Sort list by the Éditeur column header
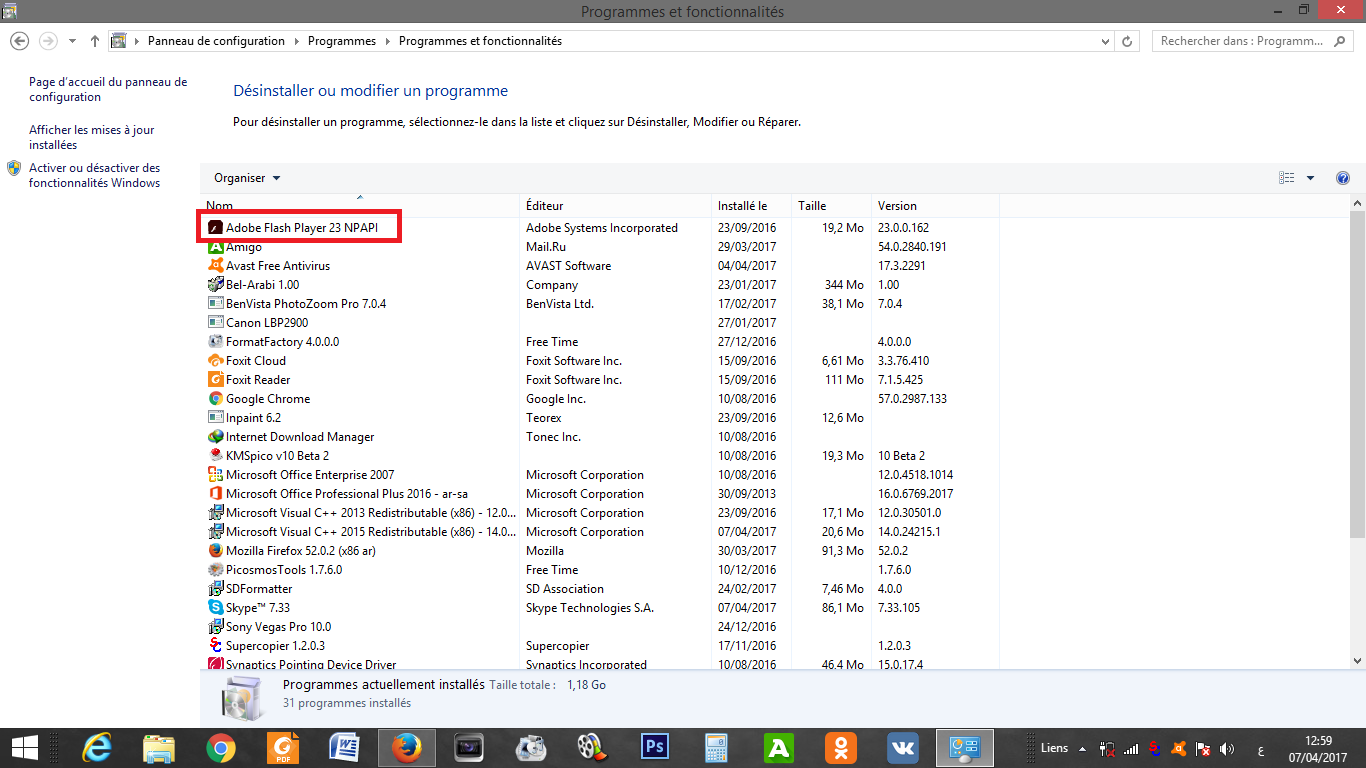Image resolution: width=1366 pixels, height=768 pixels. point(616,206)
